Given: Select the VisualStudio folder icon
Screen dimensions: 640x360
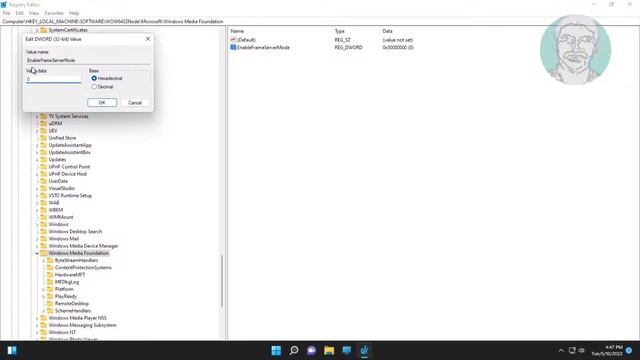Looking at the screenshot, I should coord(44,188).
